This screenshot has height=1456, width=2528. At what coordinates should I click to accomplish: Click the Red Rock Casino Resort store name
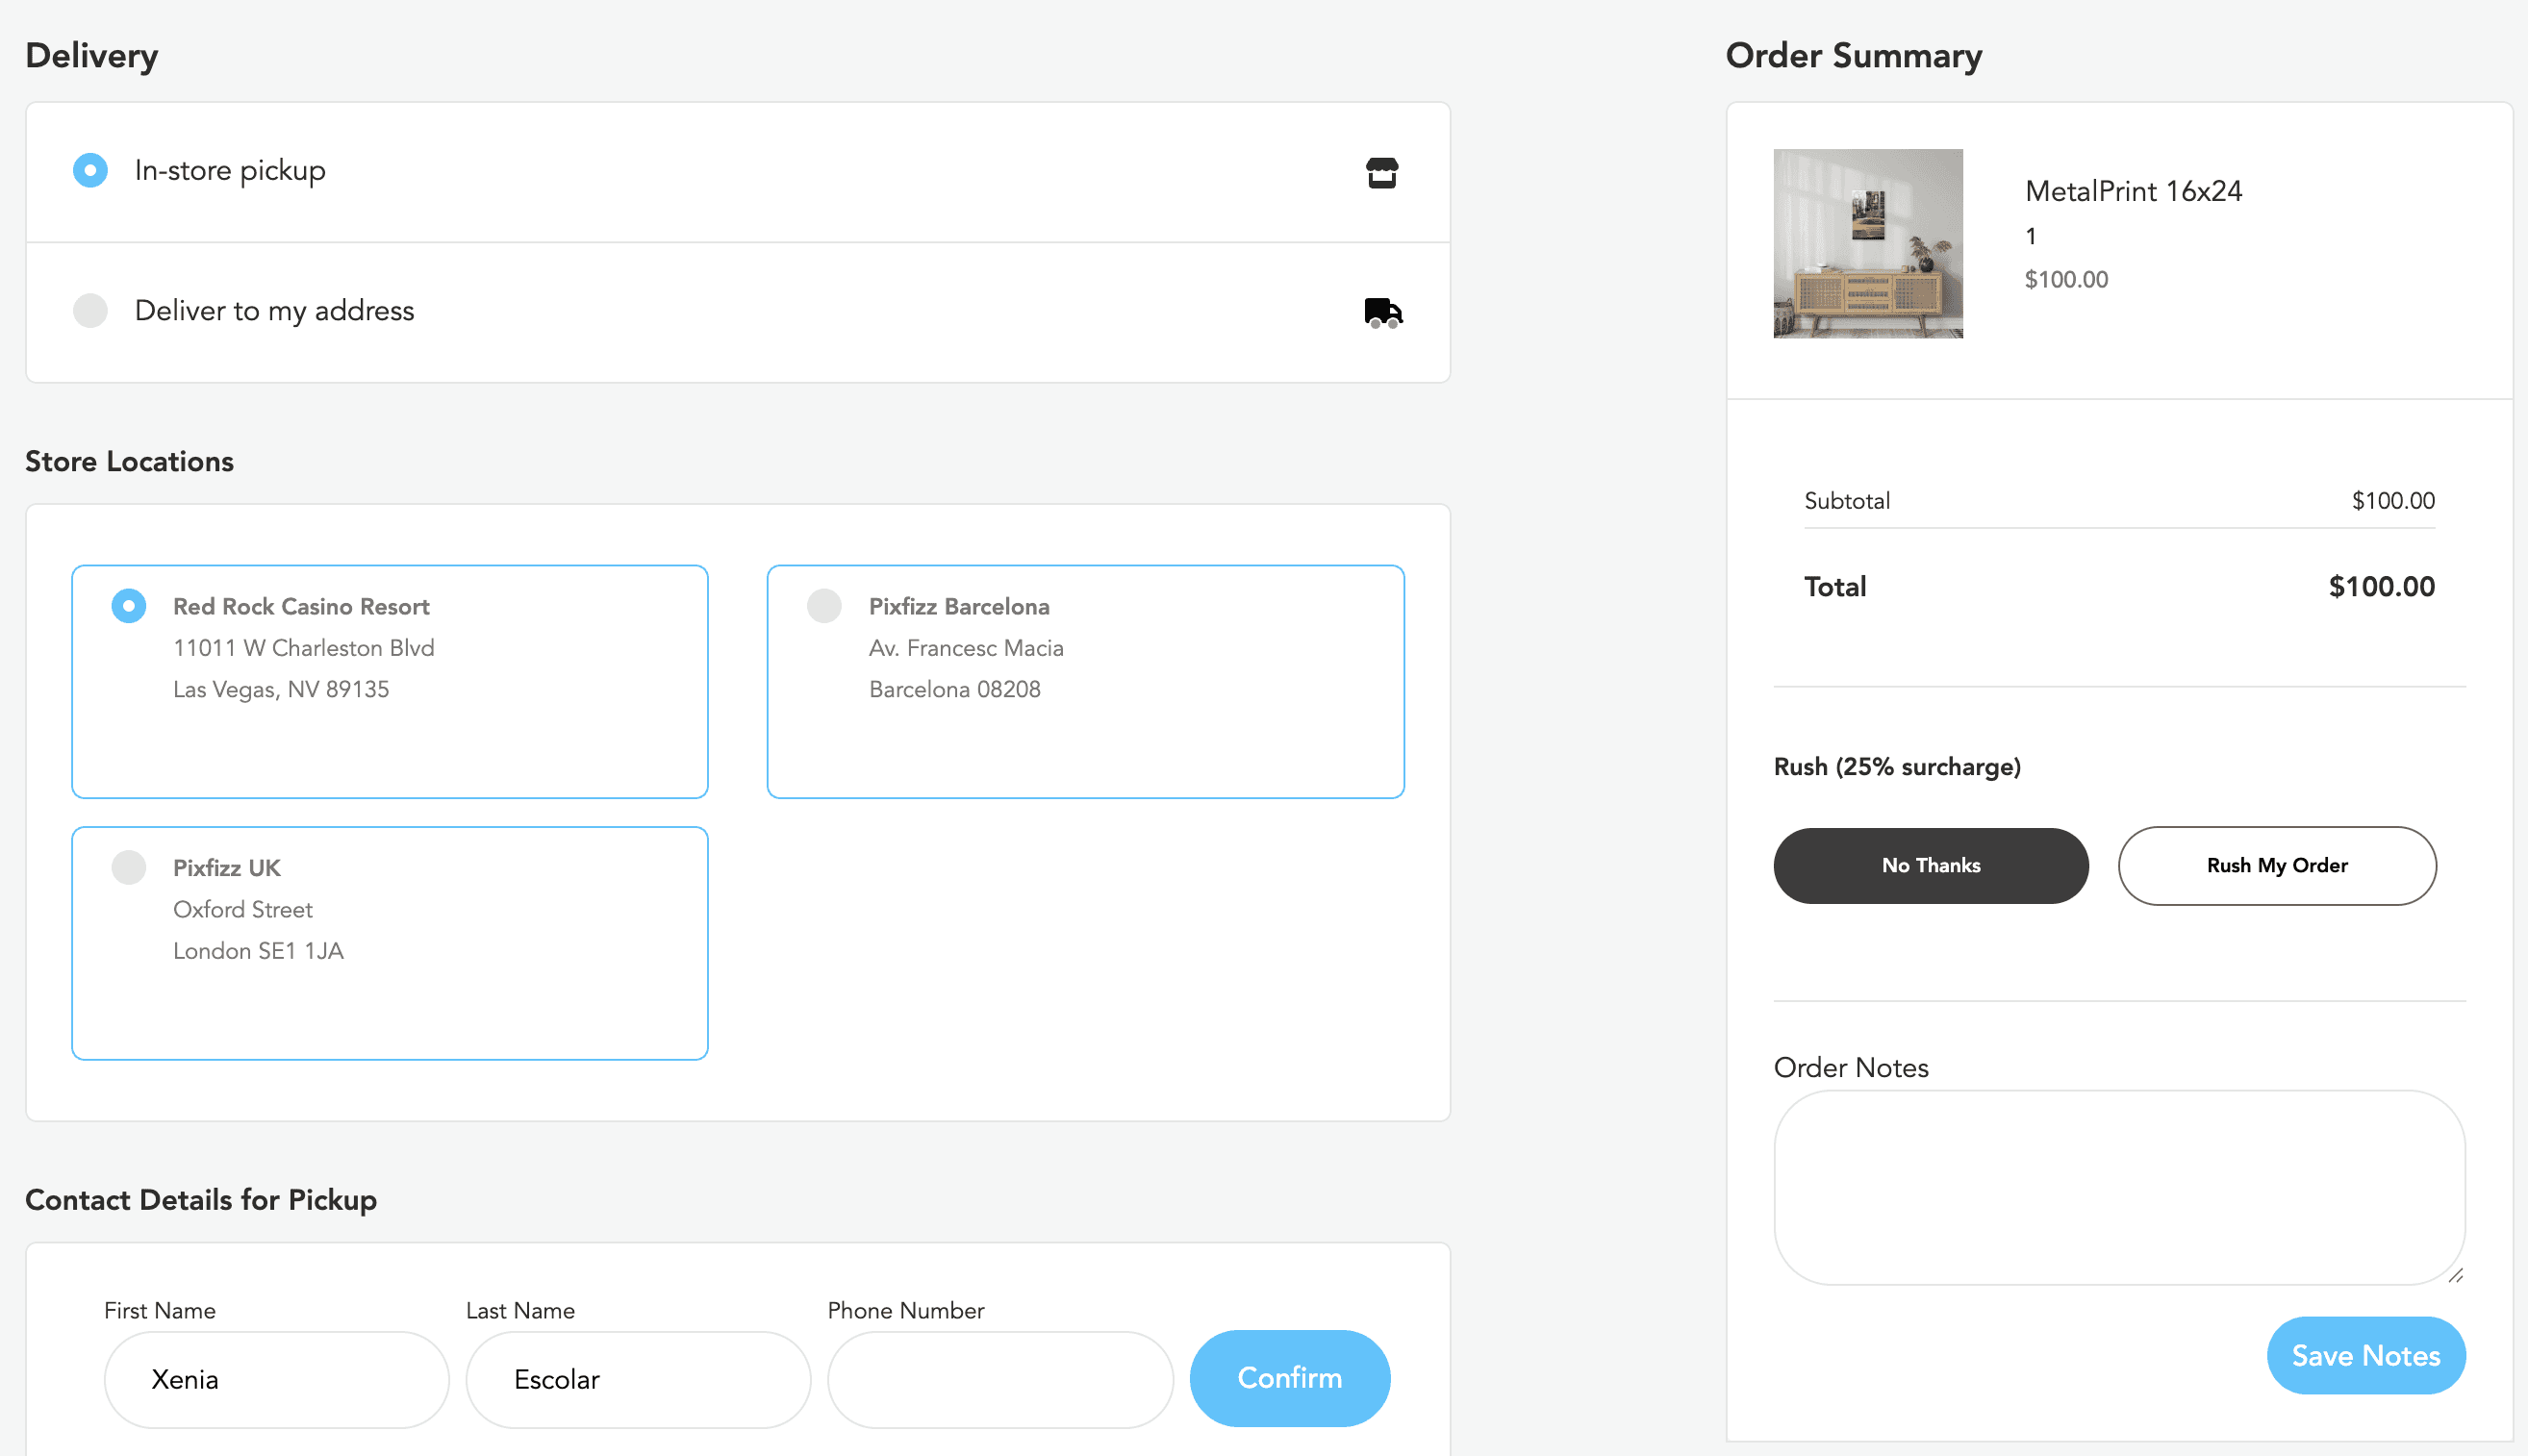click(301, 606)
